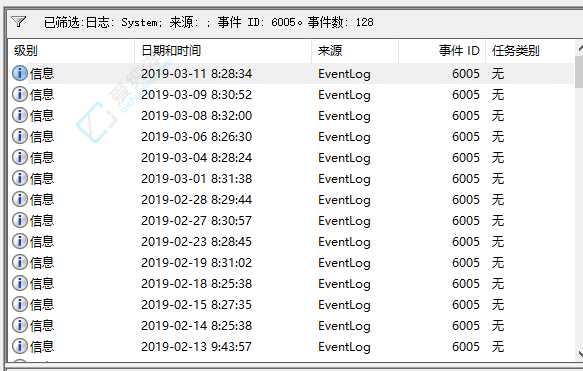The width and height of the screenshot is (583, 371).
Task: Click info icon for 2019-02-13 9:43:57 event
Action: (20, 346)
